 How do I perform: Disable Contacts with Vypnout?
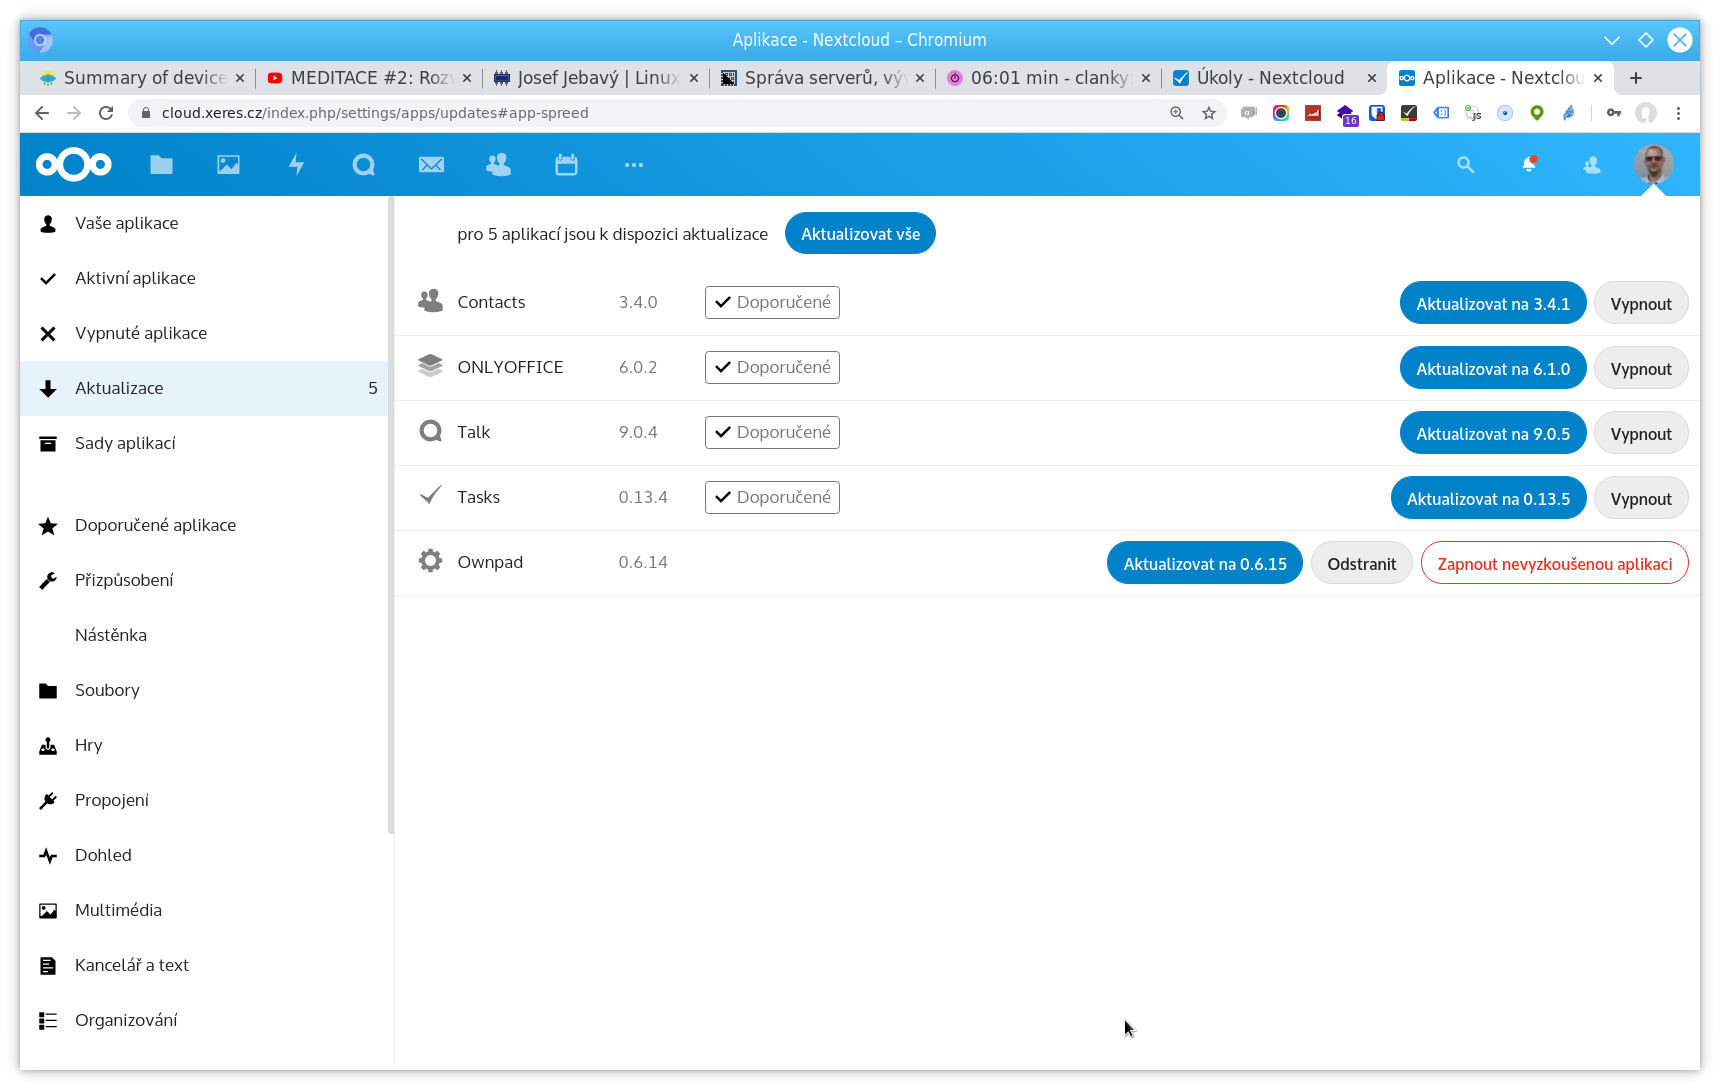(x=1641, y=304)
